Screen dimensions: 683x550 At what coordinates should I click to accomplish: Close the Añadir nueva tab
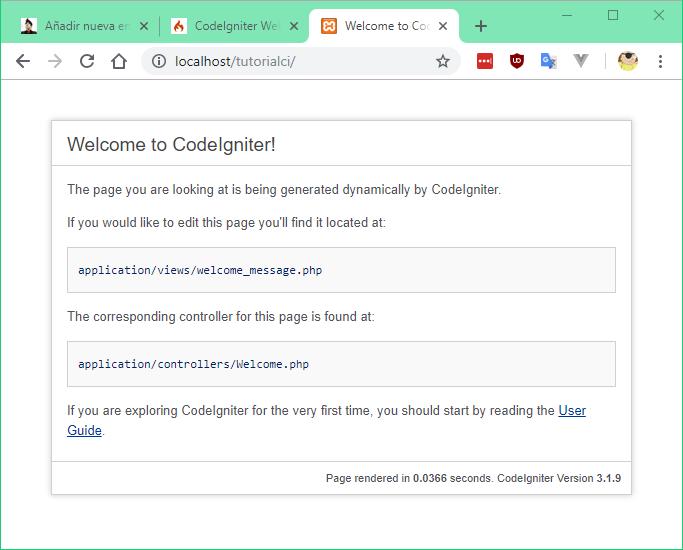[144, 26]
